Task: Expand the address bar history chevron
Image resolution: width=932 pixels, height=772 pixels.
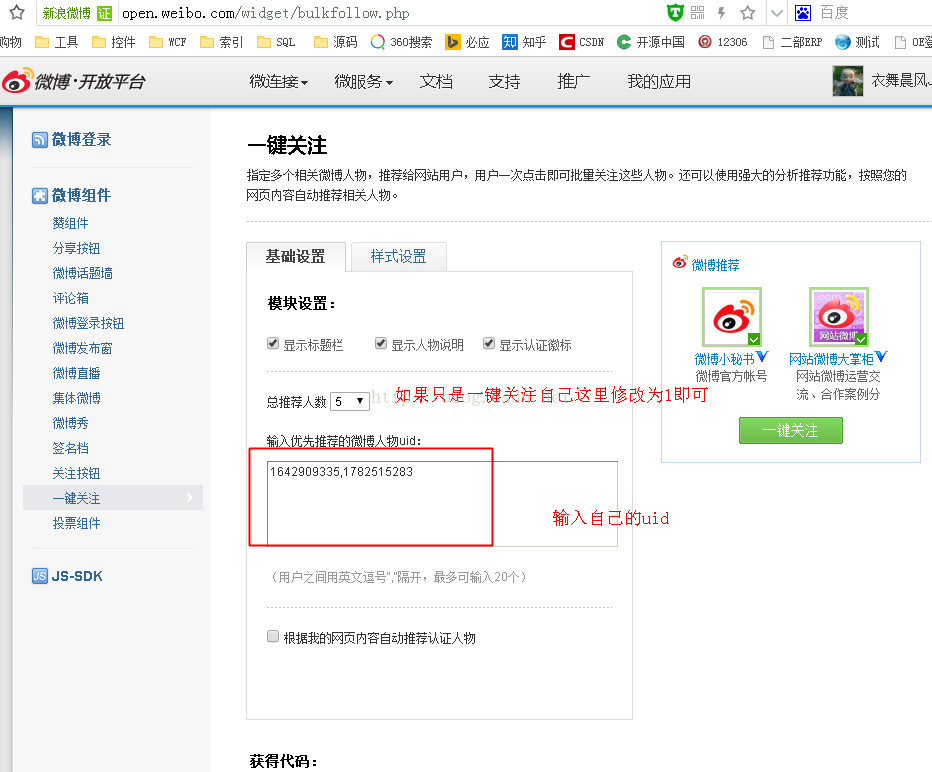Action: 776,13
